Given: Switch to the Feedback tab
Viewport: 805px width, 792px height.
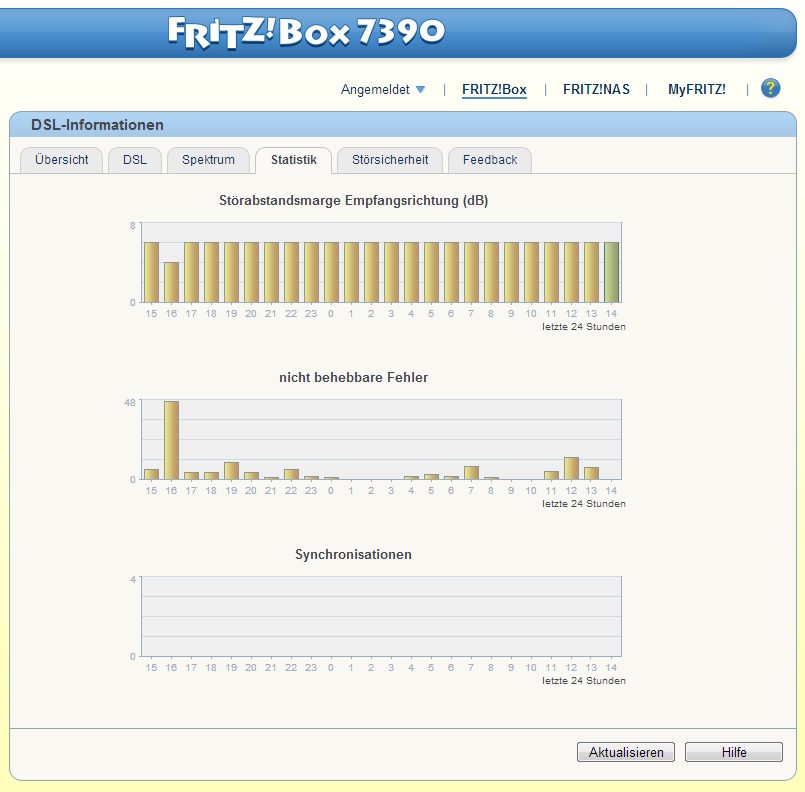Looking at the screenshot, I should pyautogui.click(x=490, y=160).
